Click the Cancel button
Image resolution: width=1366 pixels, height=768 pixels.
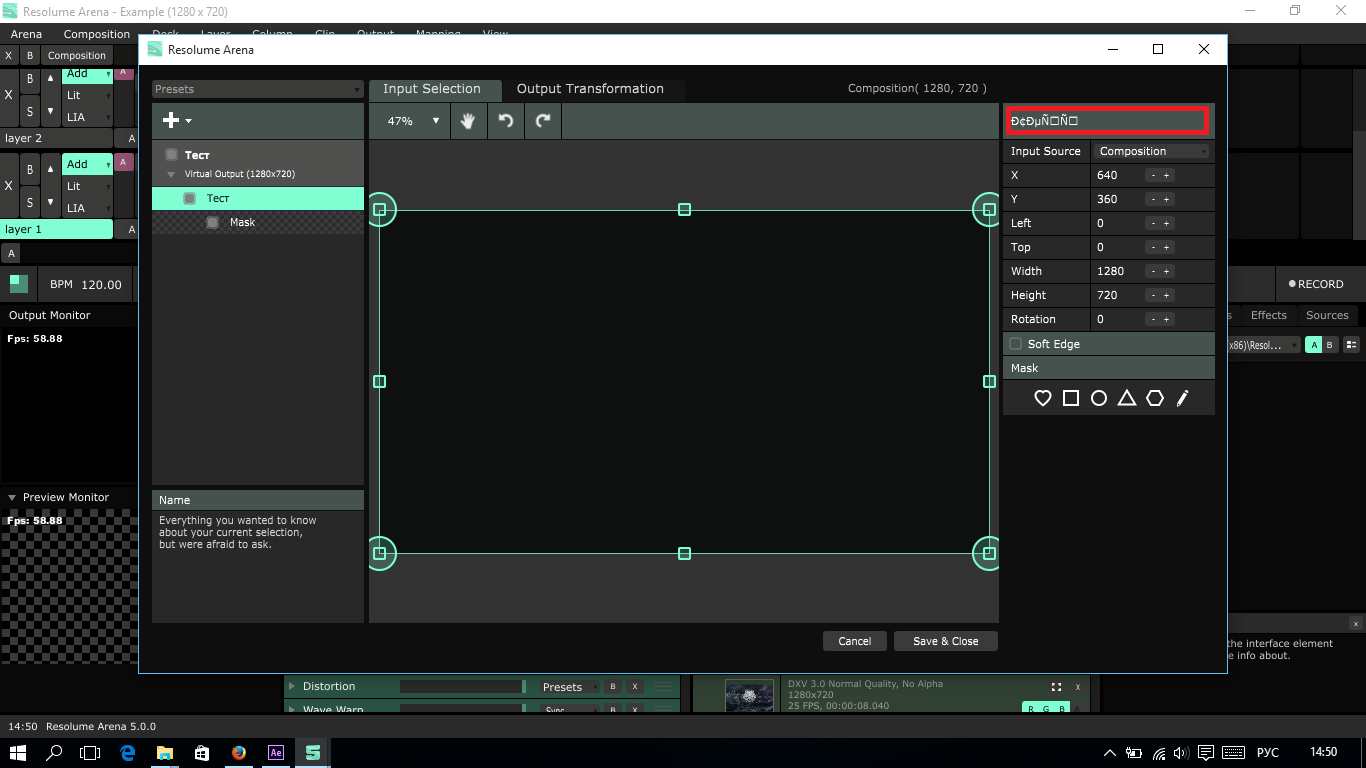pos(854,641)
